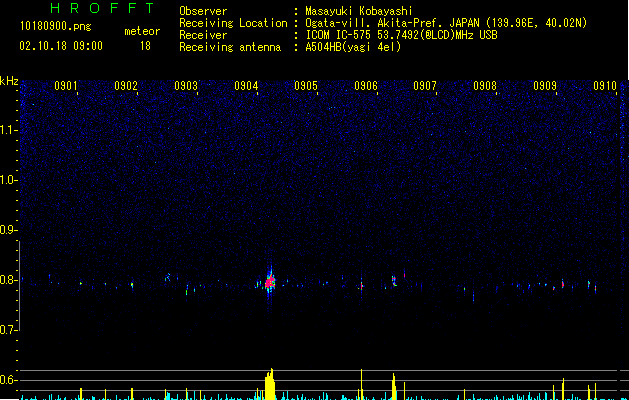Click the 1.1 frequency axis label
The width and height of the screenshot is (629, 400).
(x=8, y=130)
